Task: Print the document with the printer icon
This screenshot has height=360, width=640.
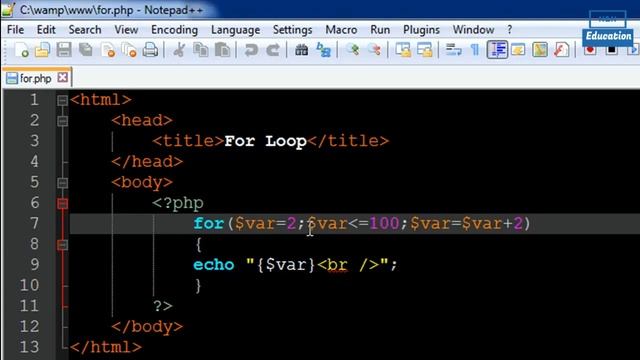Action: pos(150,50)
